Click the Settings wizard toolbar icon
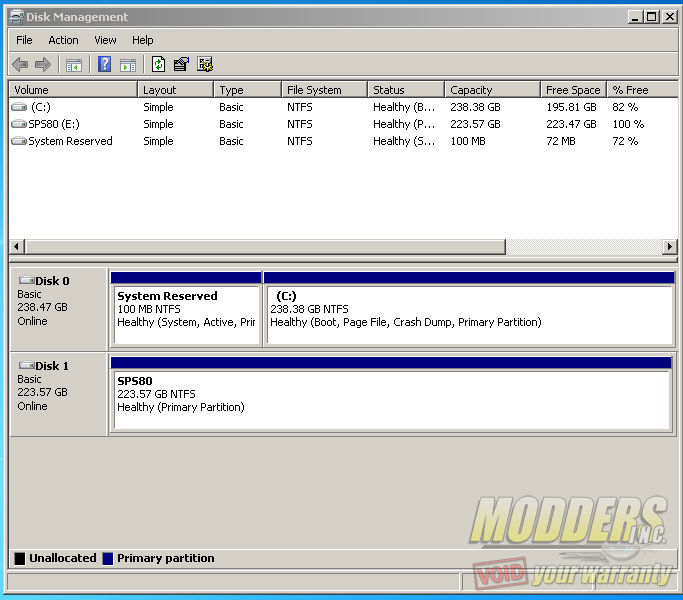Image resolution: width=683 pixels, height=600 pixels. [x=205, y=64]
